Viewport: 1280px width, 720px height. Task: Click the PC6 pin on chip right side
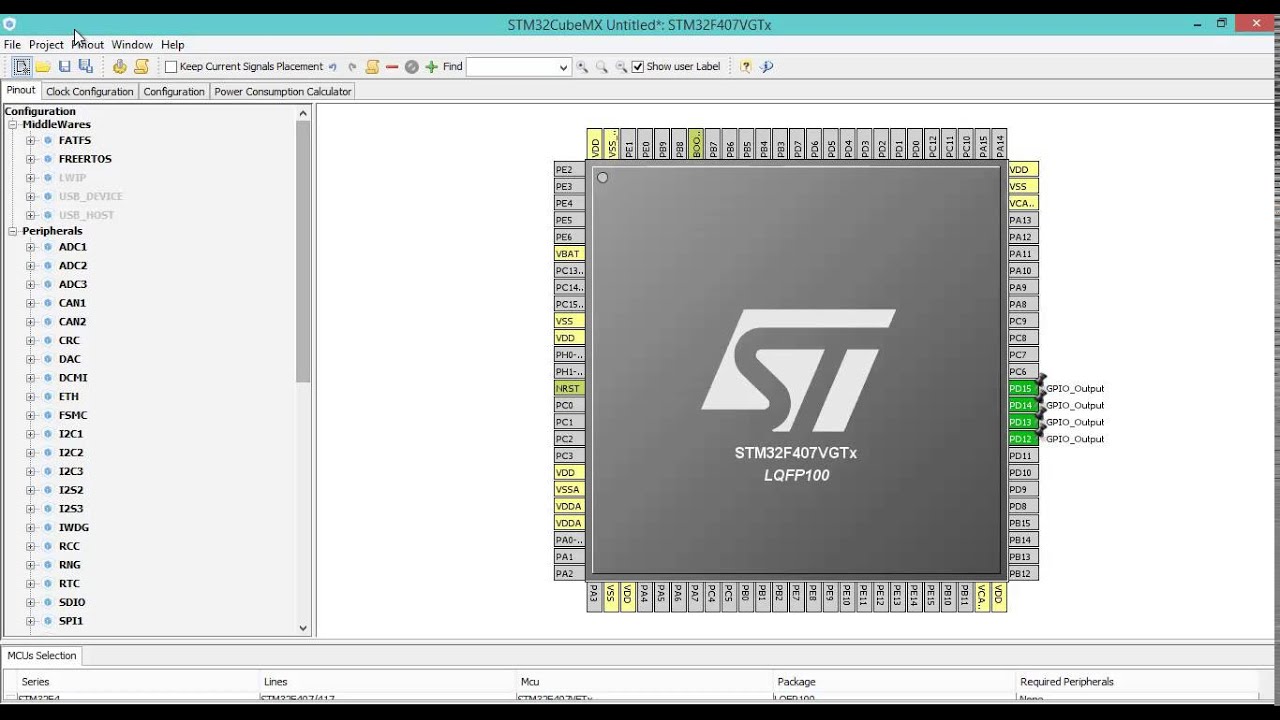click(x=1022, y=372)
